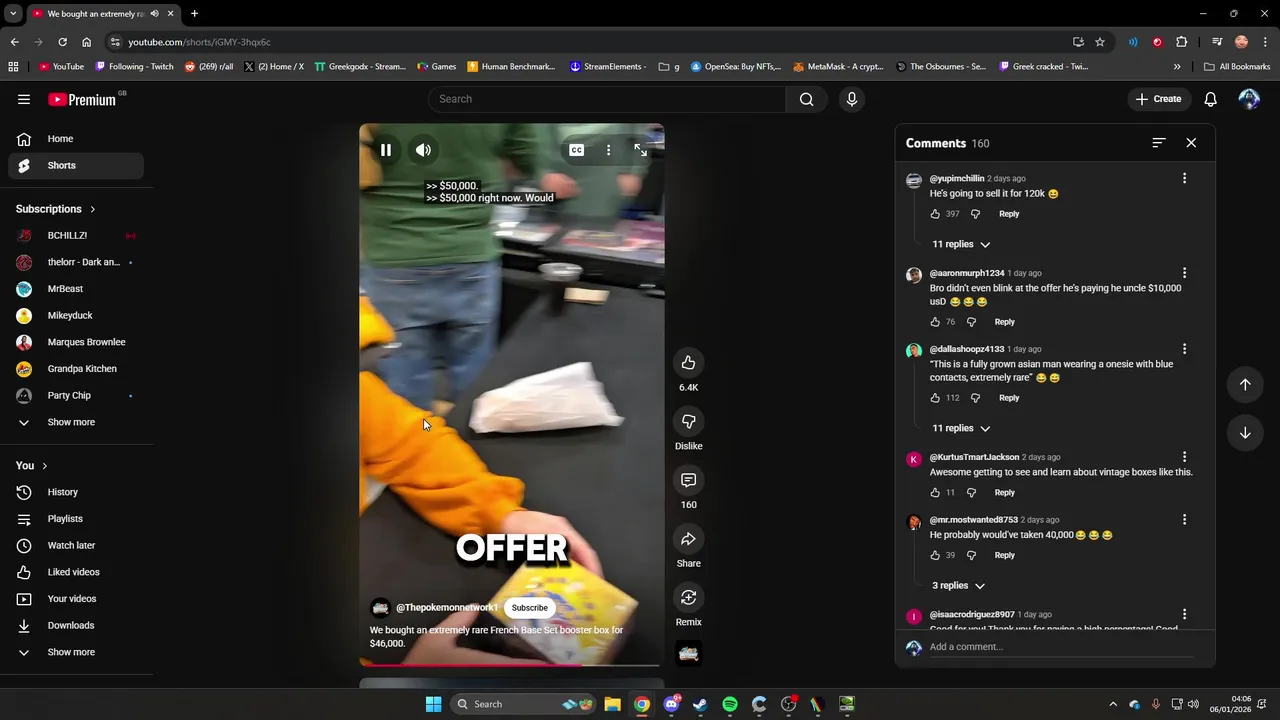Open Playlists in the sidebar
This screenshot has width=1280, height=720.
tap(76, 519)
